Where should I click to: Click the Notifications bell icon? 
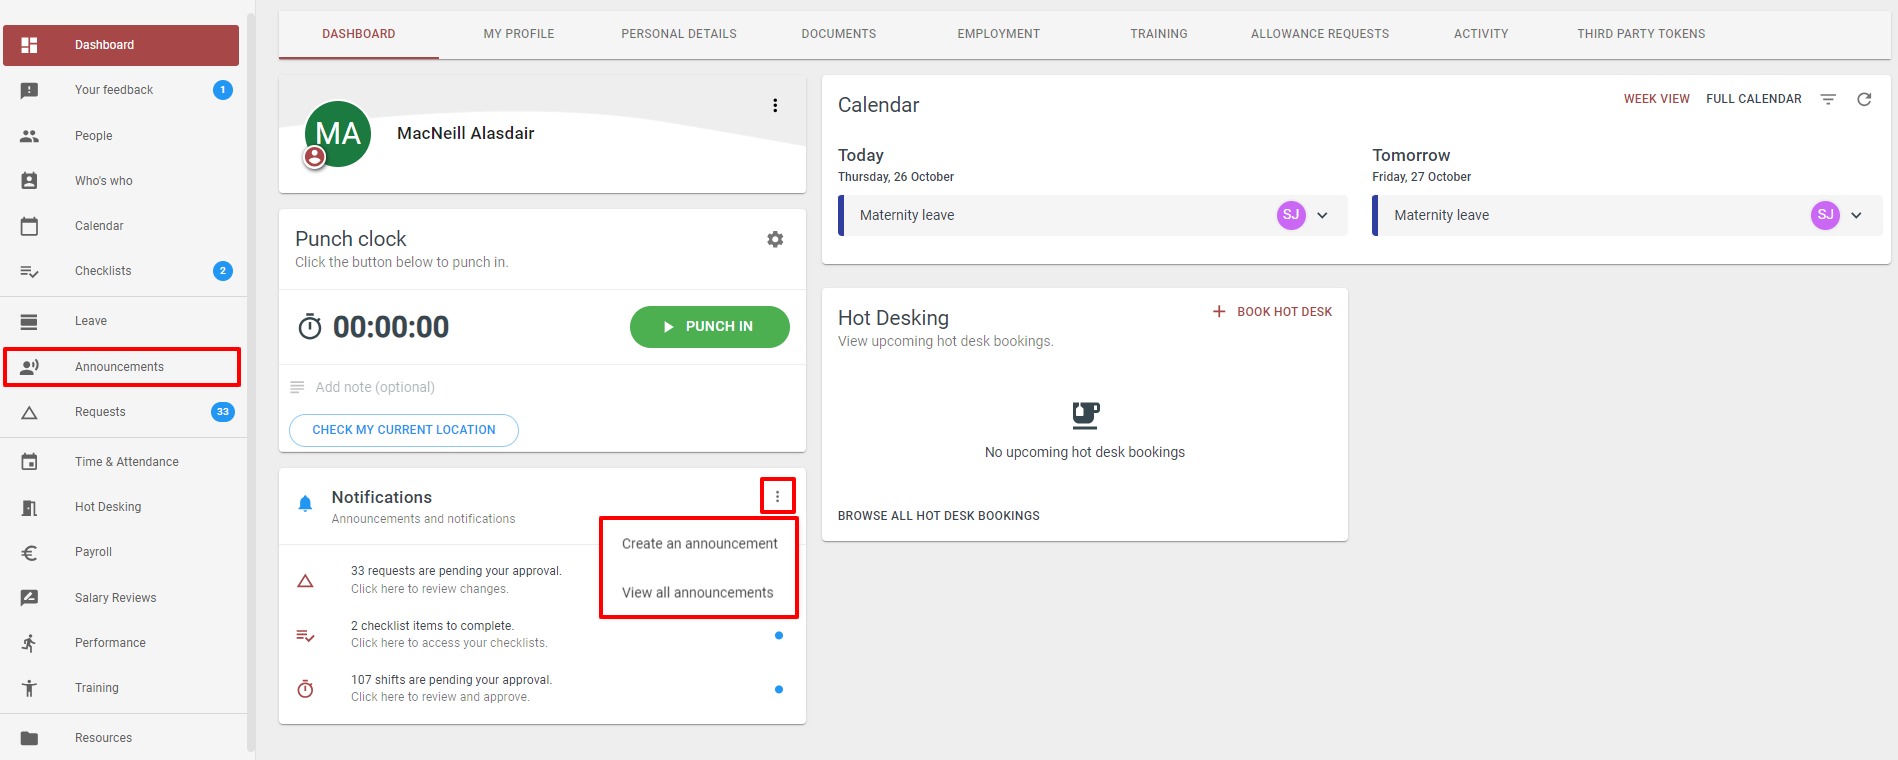[305, 503]
